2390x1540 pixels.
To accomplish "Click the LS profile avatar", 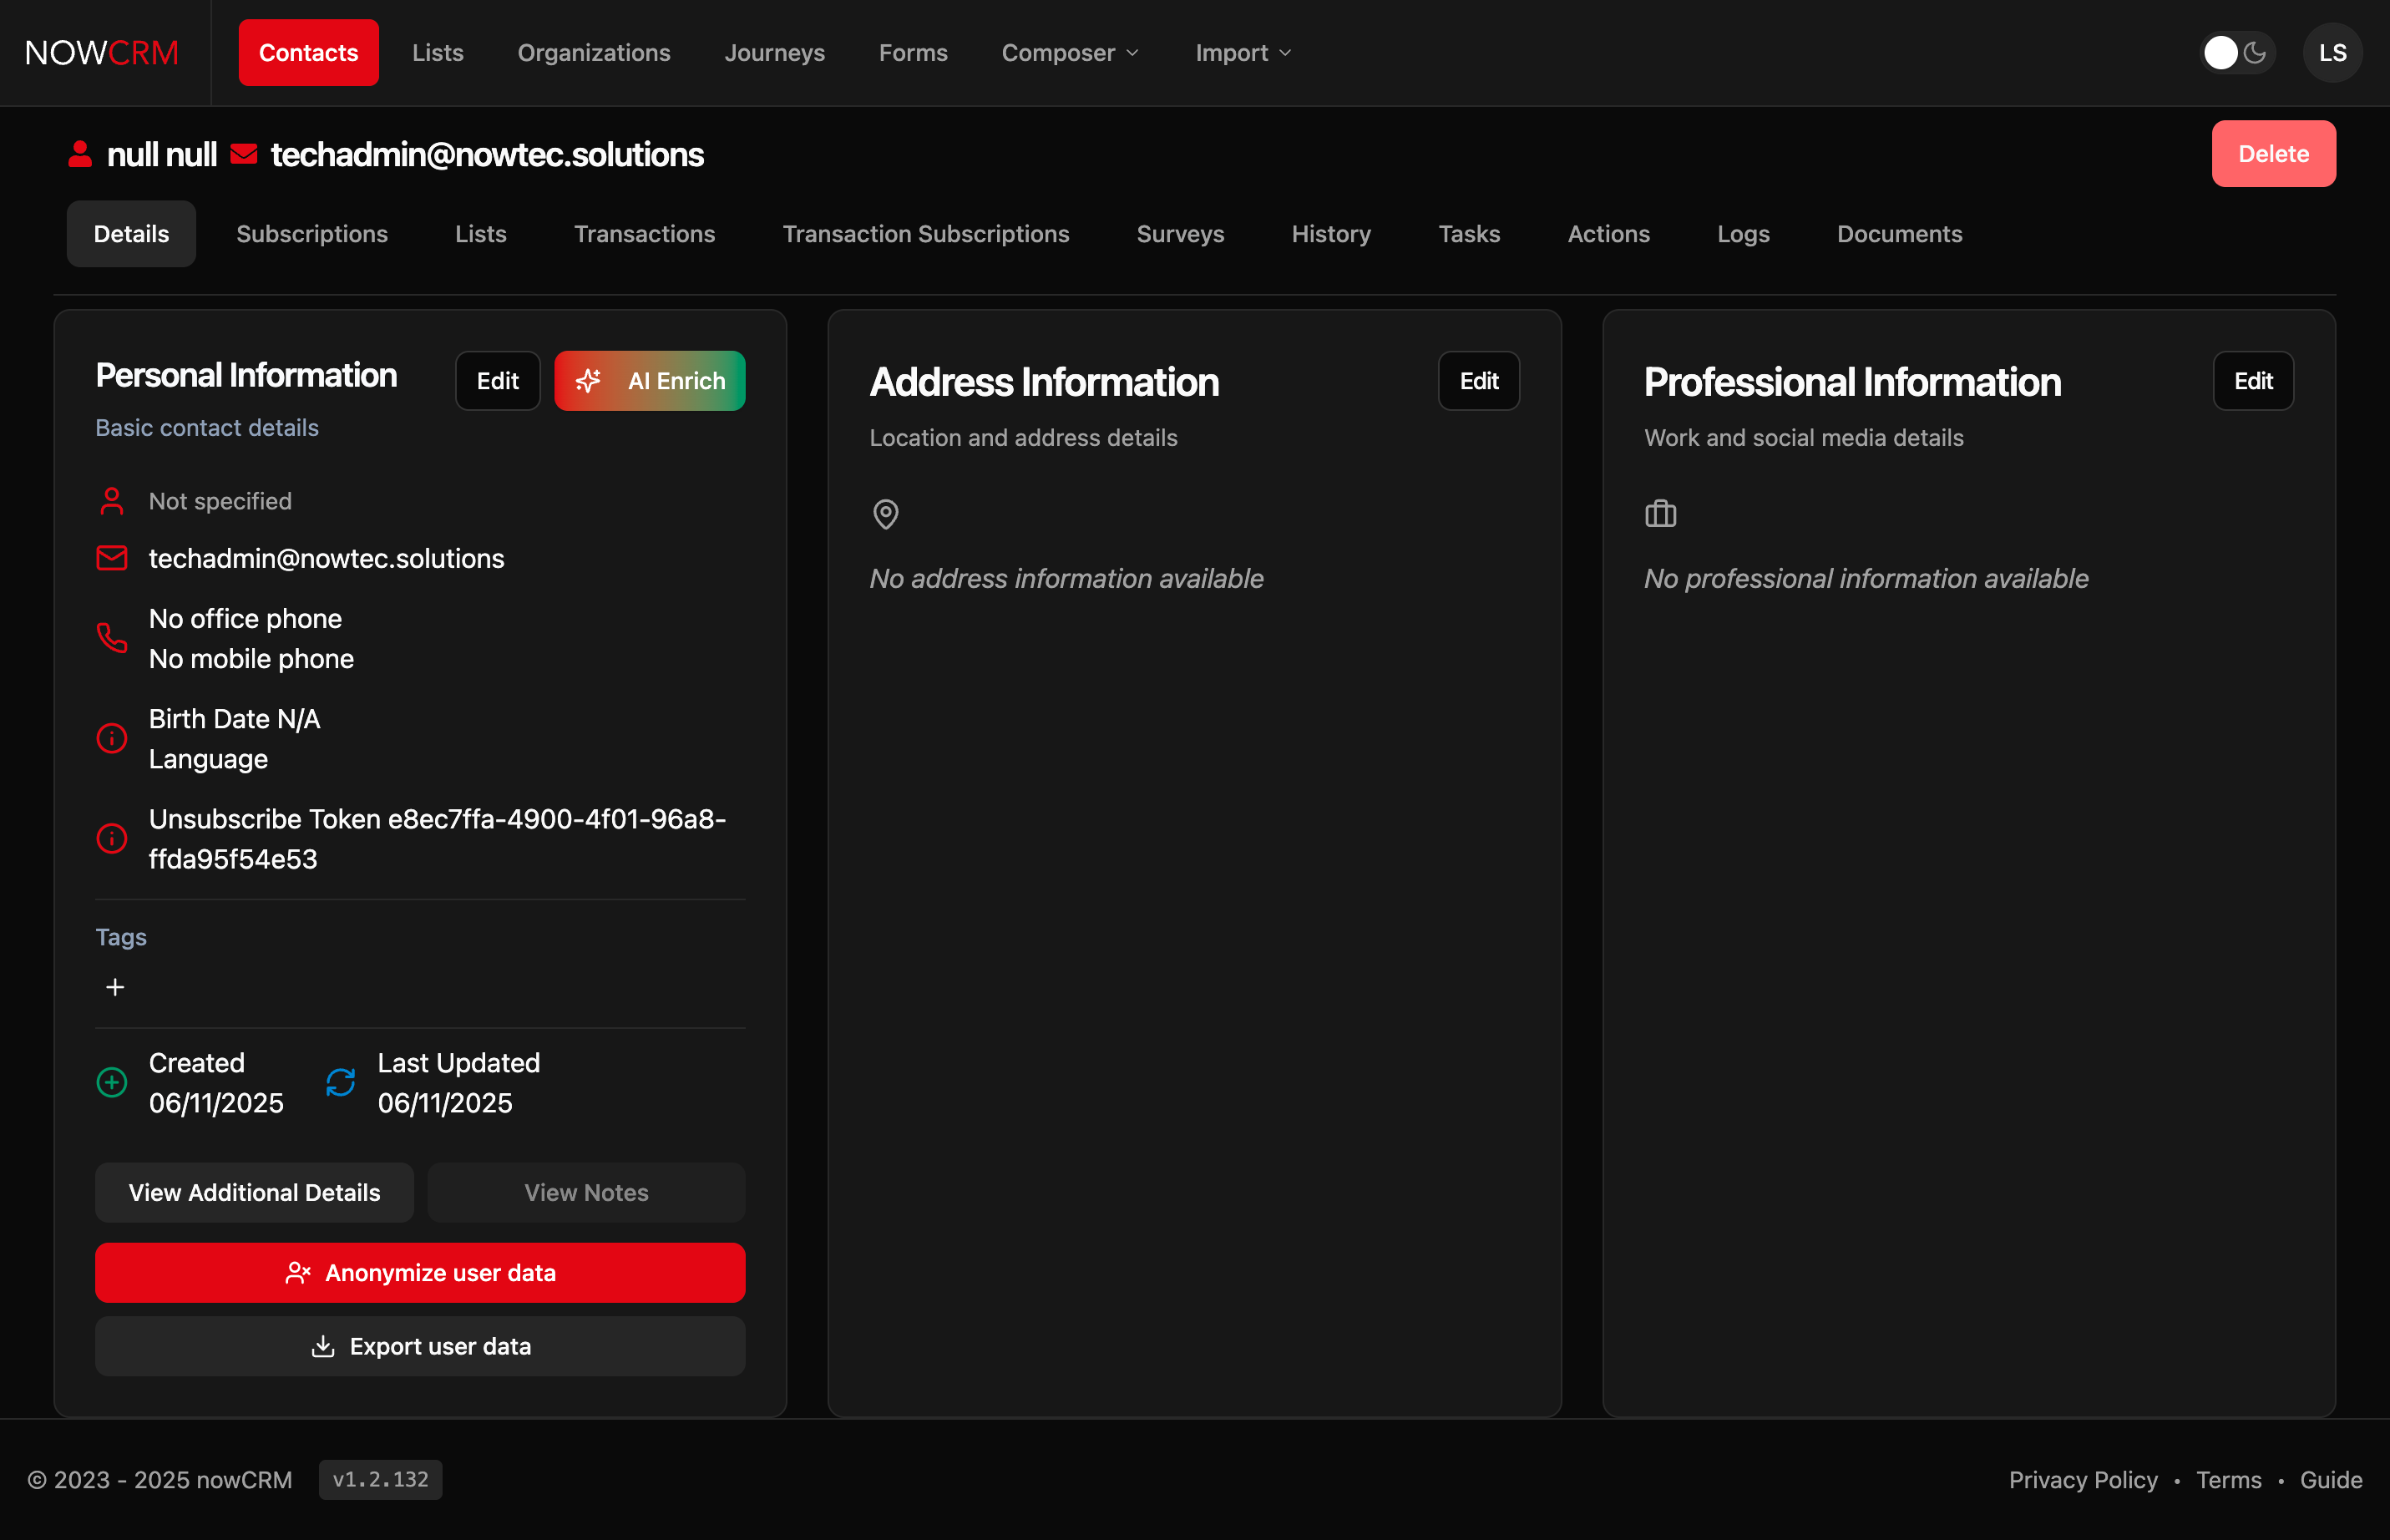I will (2332, 52).
